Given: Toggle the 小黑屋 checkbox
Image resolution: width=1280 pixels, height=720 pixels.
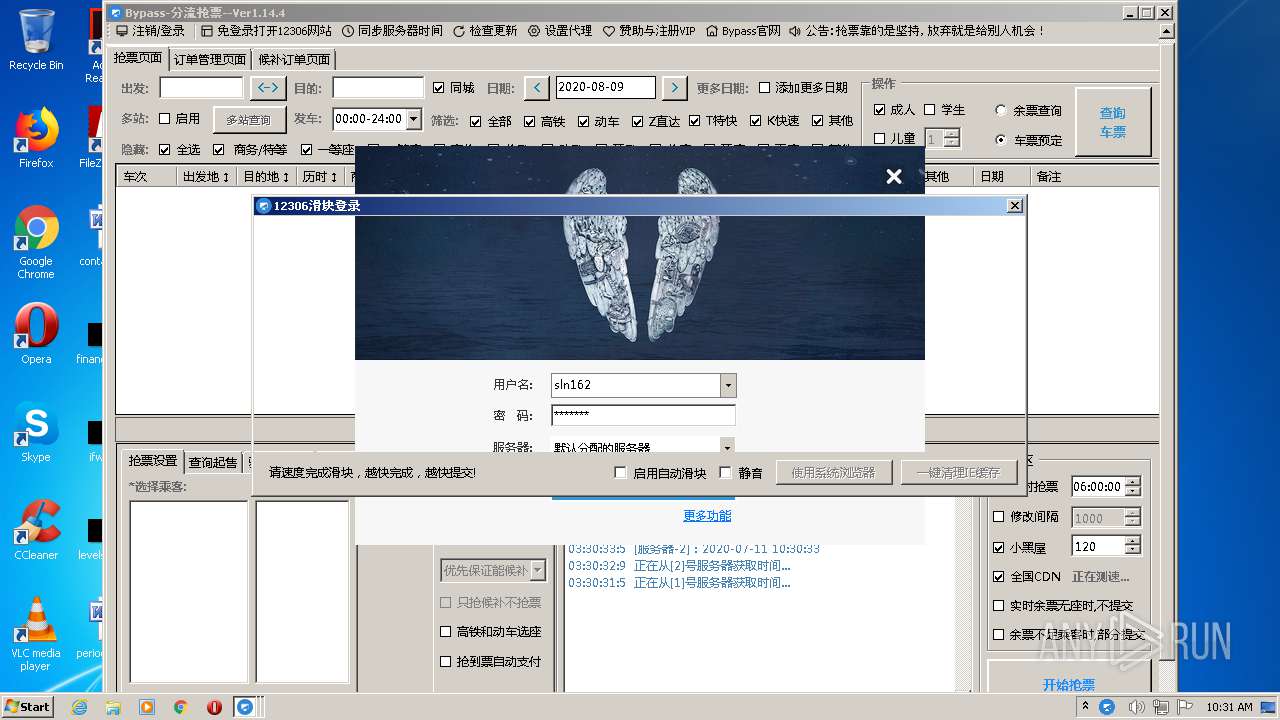Looking at the screenshot, I should 998,547.
